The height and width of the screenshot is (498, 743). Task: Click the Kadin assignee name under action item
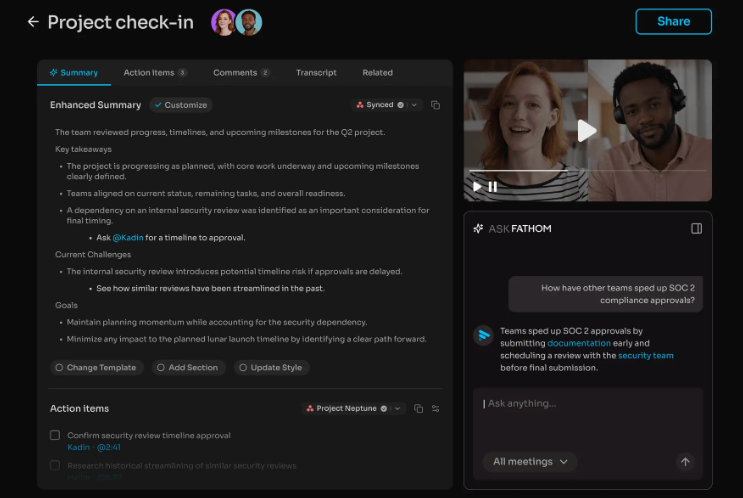(x=78, y=447)
